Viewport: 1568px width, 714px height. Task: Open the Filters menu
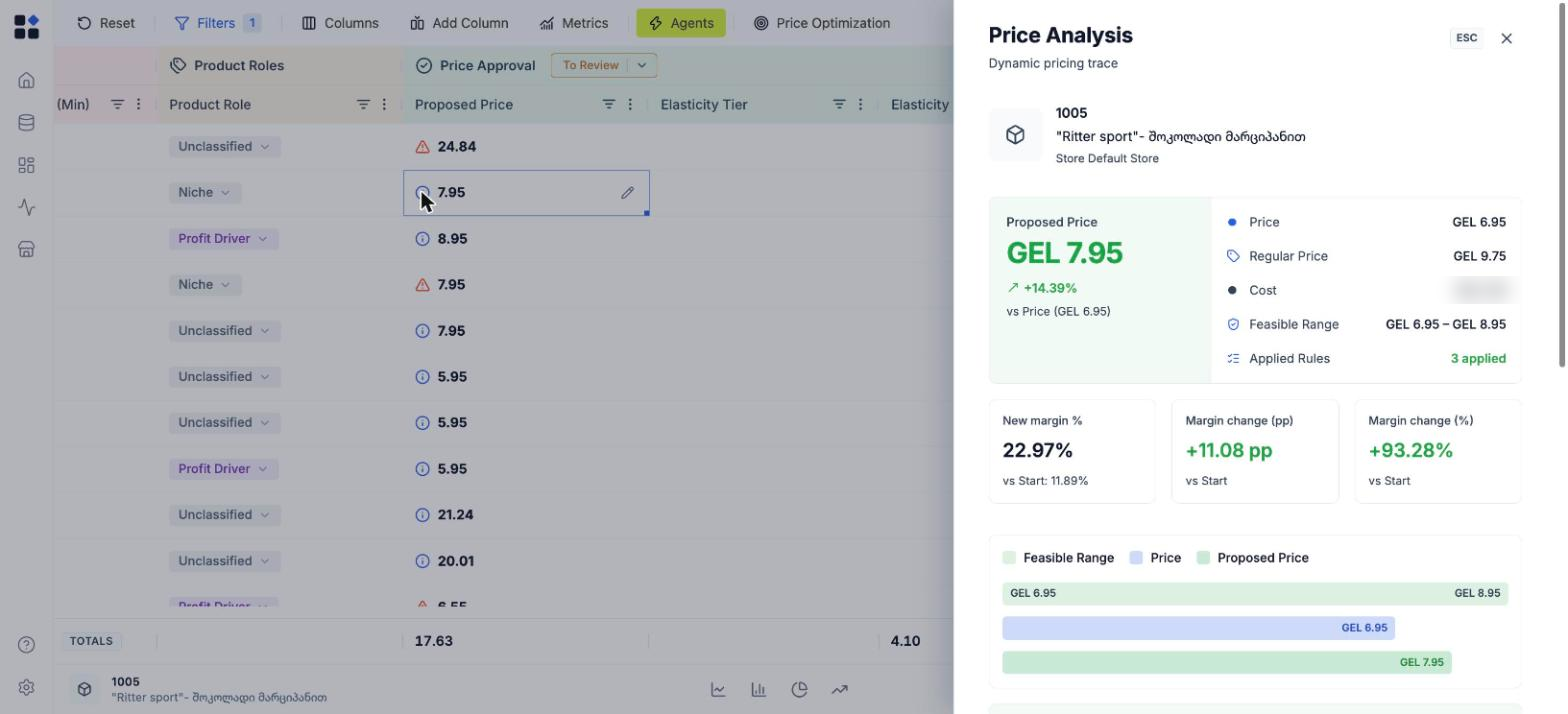click(218, 23)
